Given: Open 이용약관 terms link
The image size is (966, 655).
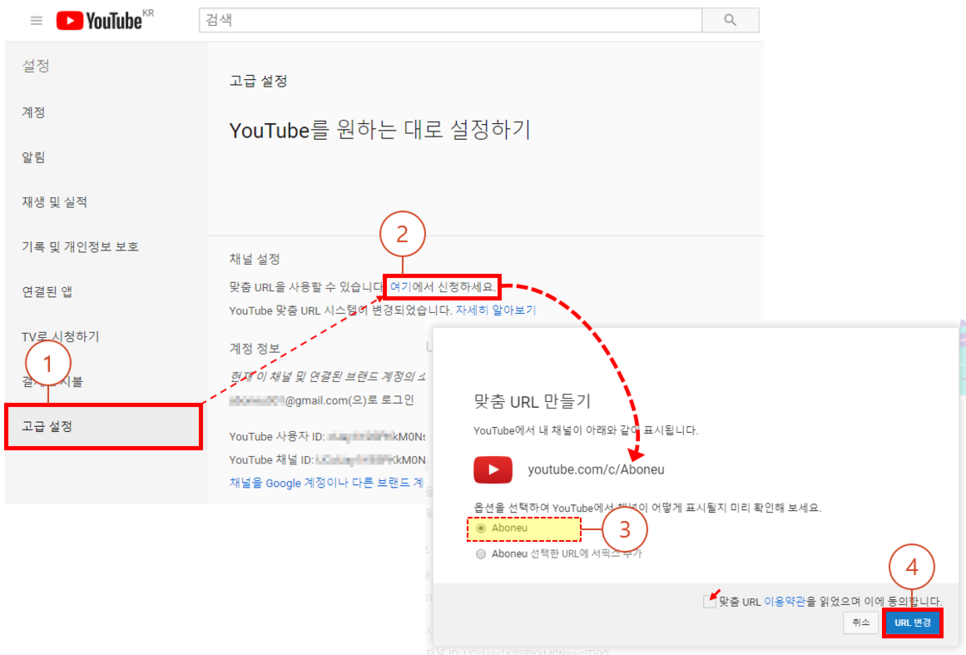Looking at the screenshot, I should click(784, 601).
